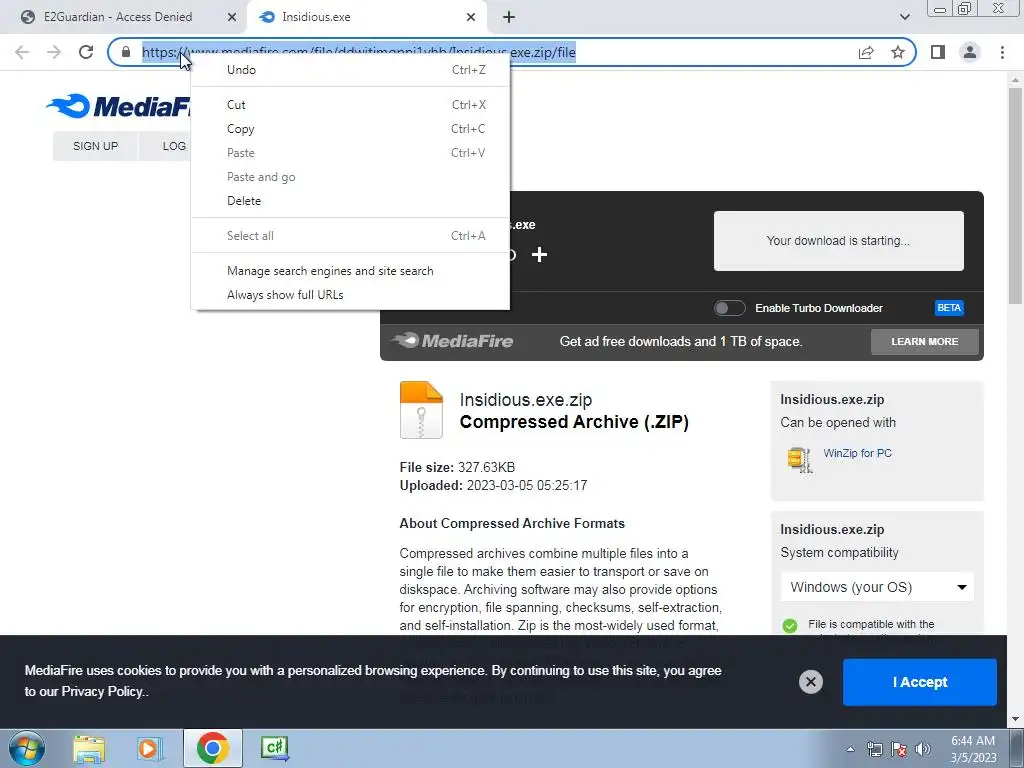Viewport: 1024px width, 768px height.
Task: Choose Copy from the context menu
Action: tap(350, 129)
